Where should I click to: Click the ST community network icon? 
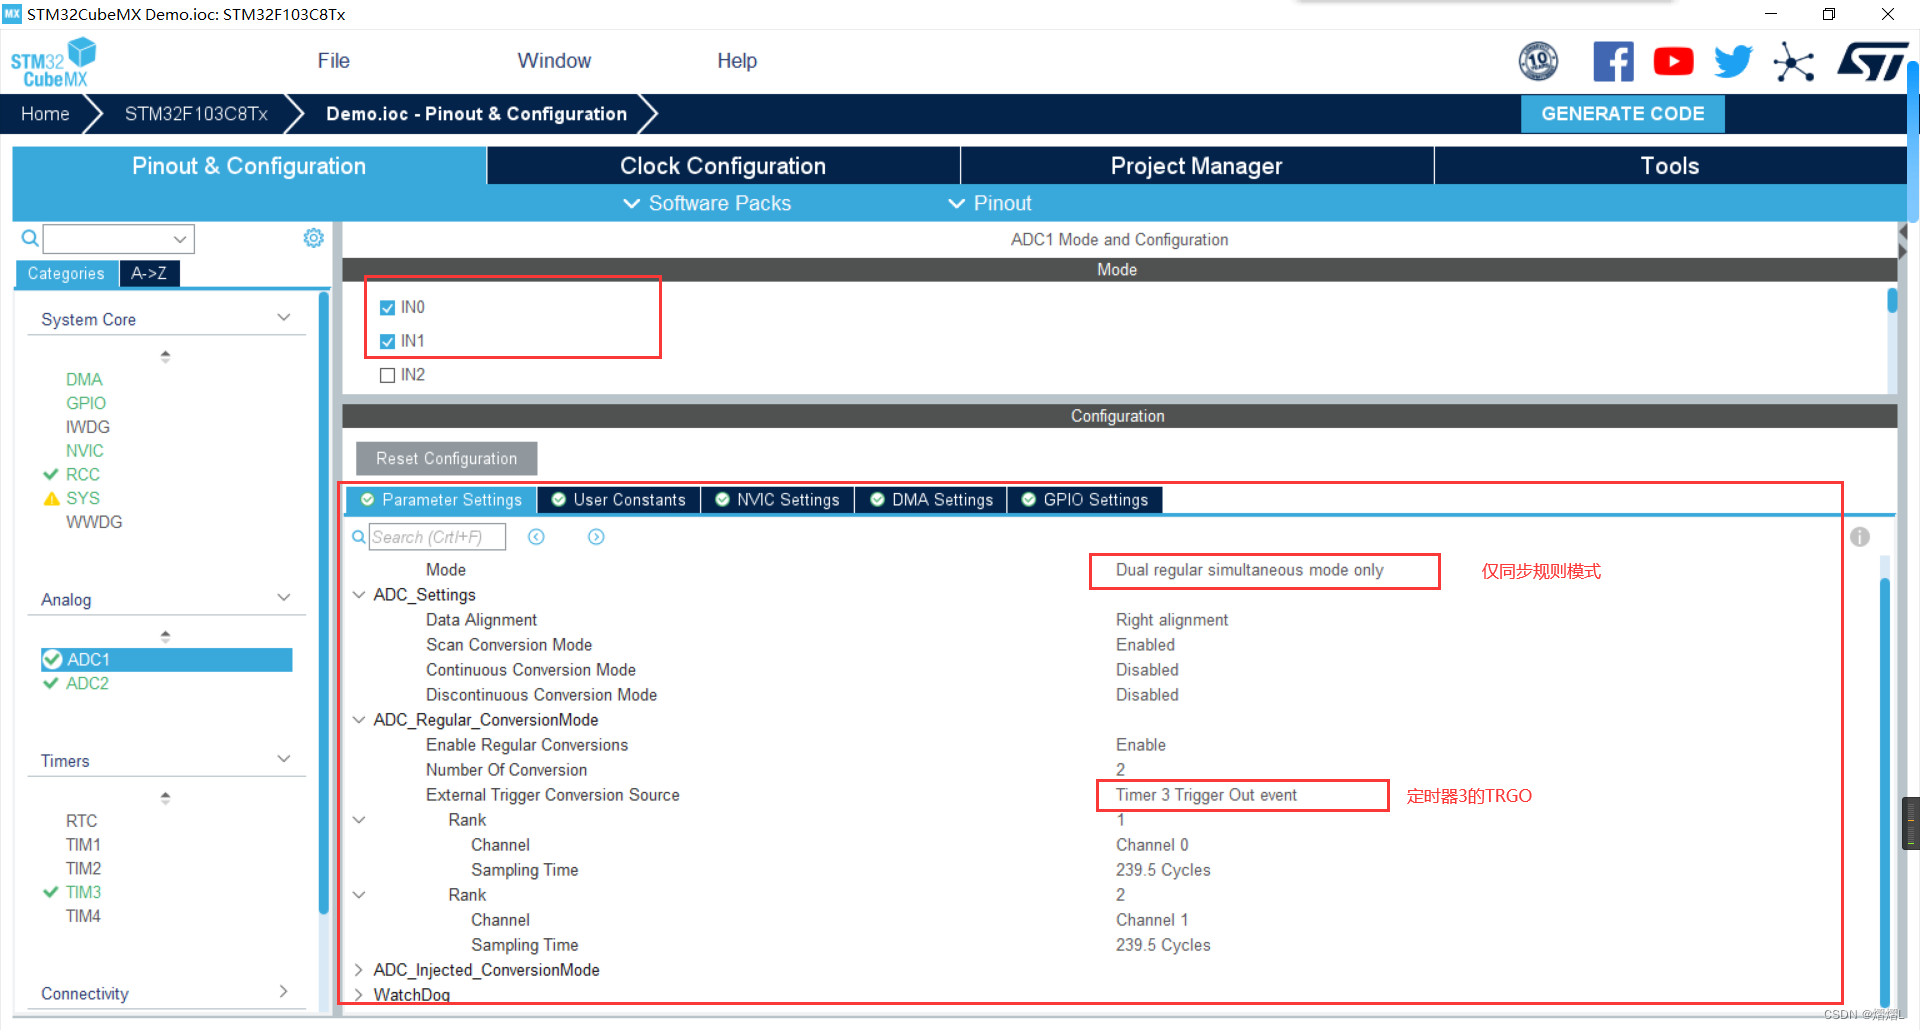point(1794,62)
